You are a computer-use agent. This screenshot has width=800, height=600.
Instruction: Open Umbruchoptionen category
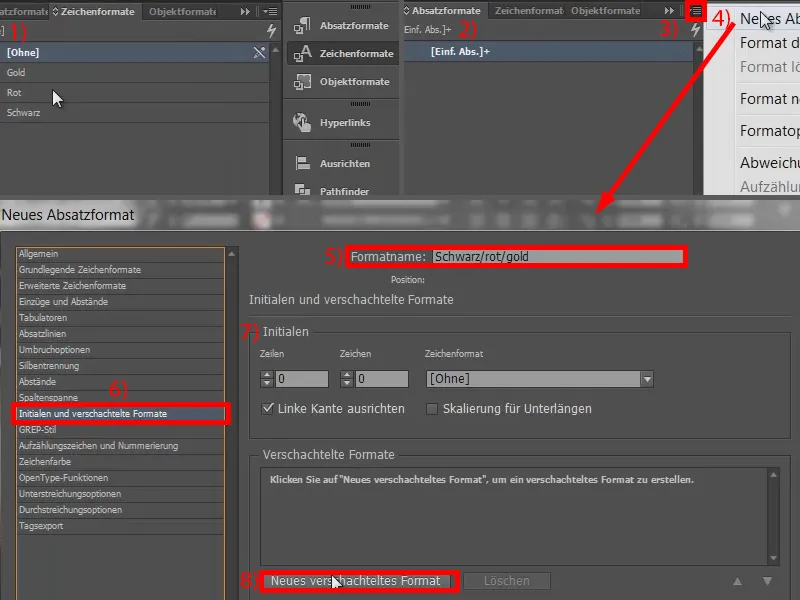(120, 350)
